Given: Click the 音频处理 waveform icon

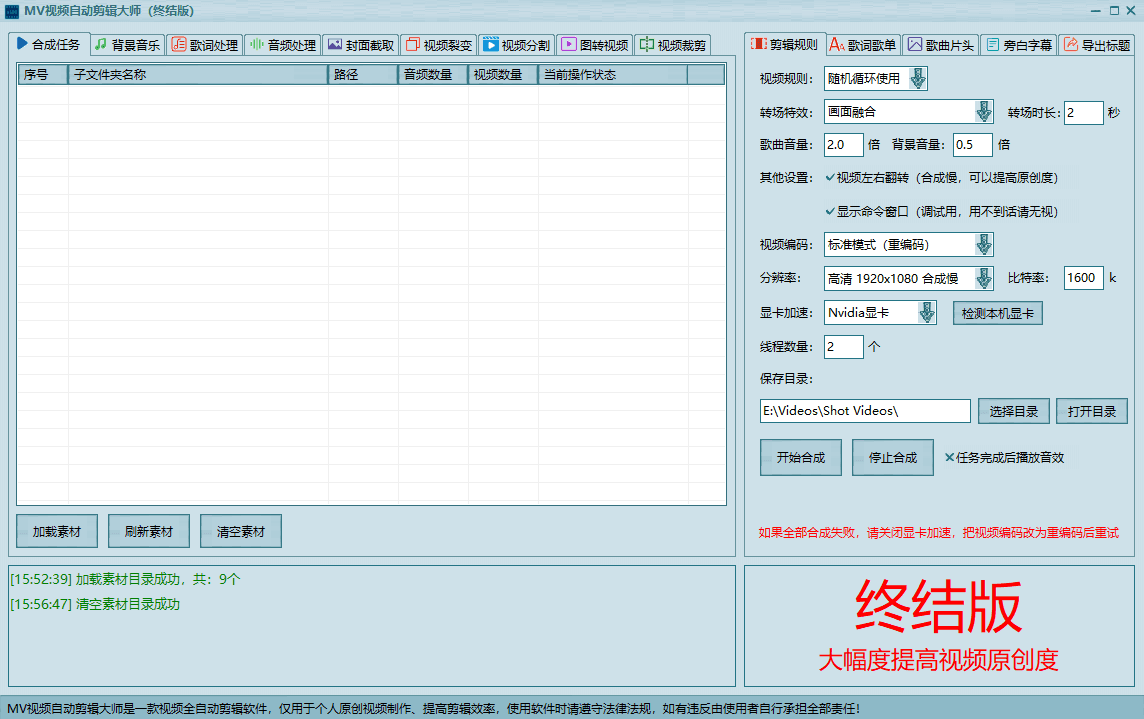Looking at the screenshot, I should [256, 45].
